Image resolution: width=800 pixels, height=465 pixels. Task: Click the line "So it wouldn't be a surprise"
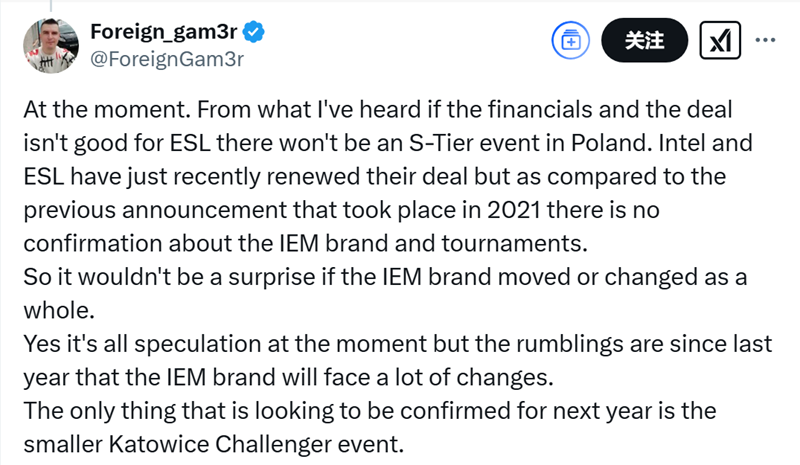click(385, 277)
